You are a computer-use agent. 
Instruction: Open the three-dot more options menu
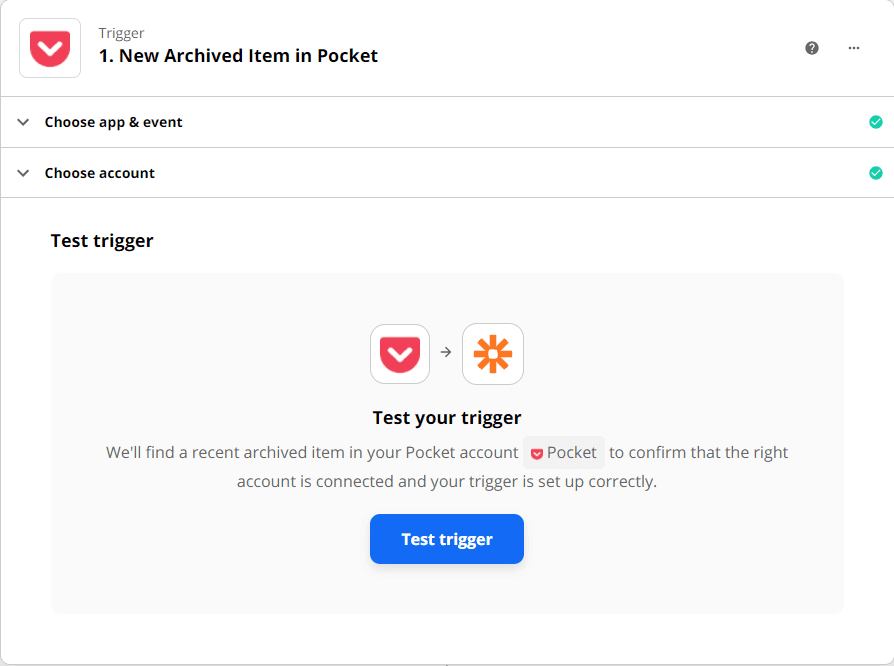[854, 48]
